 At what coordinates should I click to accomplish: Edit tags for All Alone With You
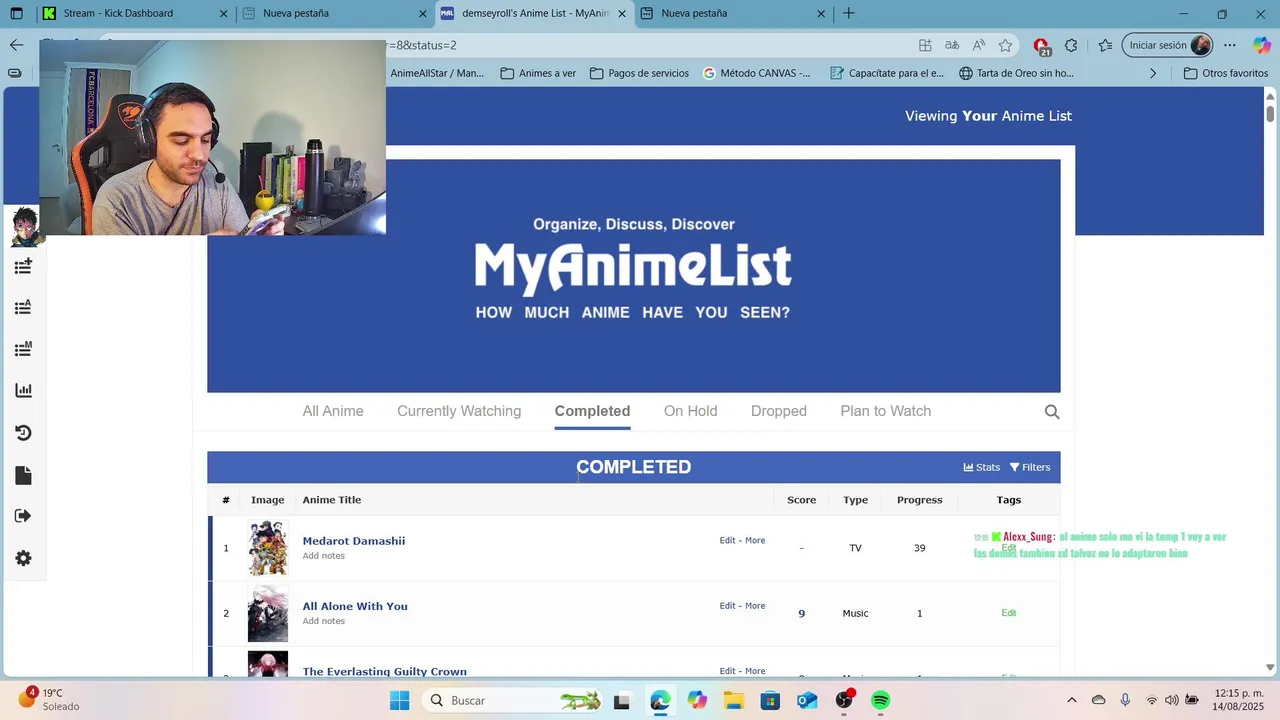click(x=1008, y=613)
